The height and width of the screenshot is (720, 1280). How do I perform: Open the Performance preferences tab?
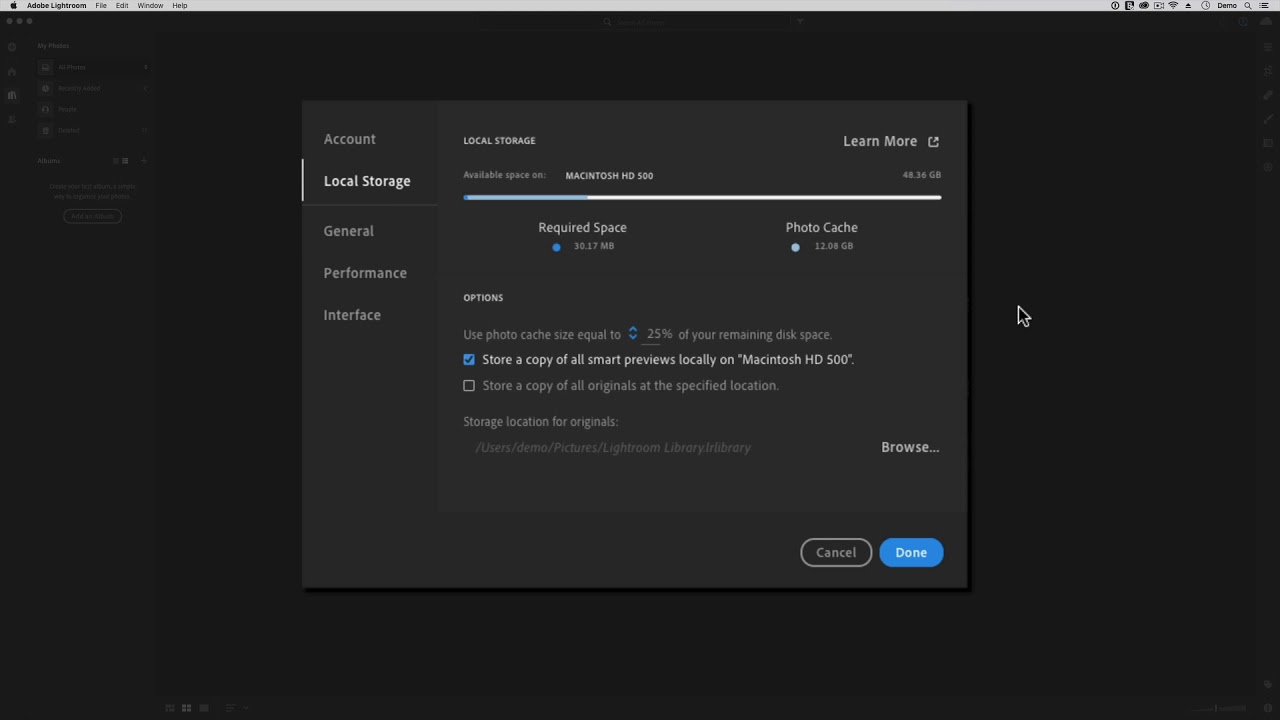pos(365,273)
